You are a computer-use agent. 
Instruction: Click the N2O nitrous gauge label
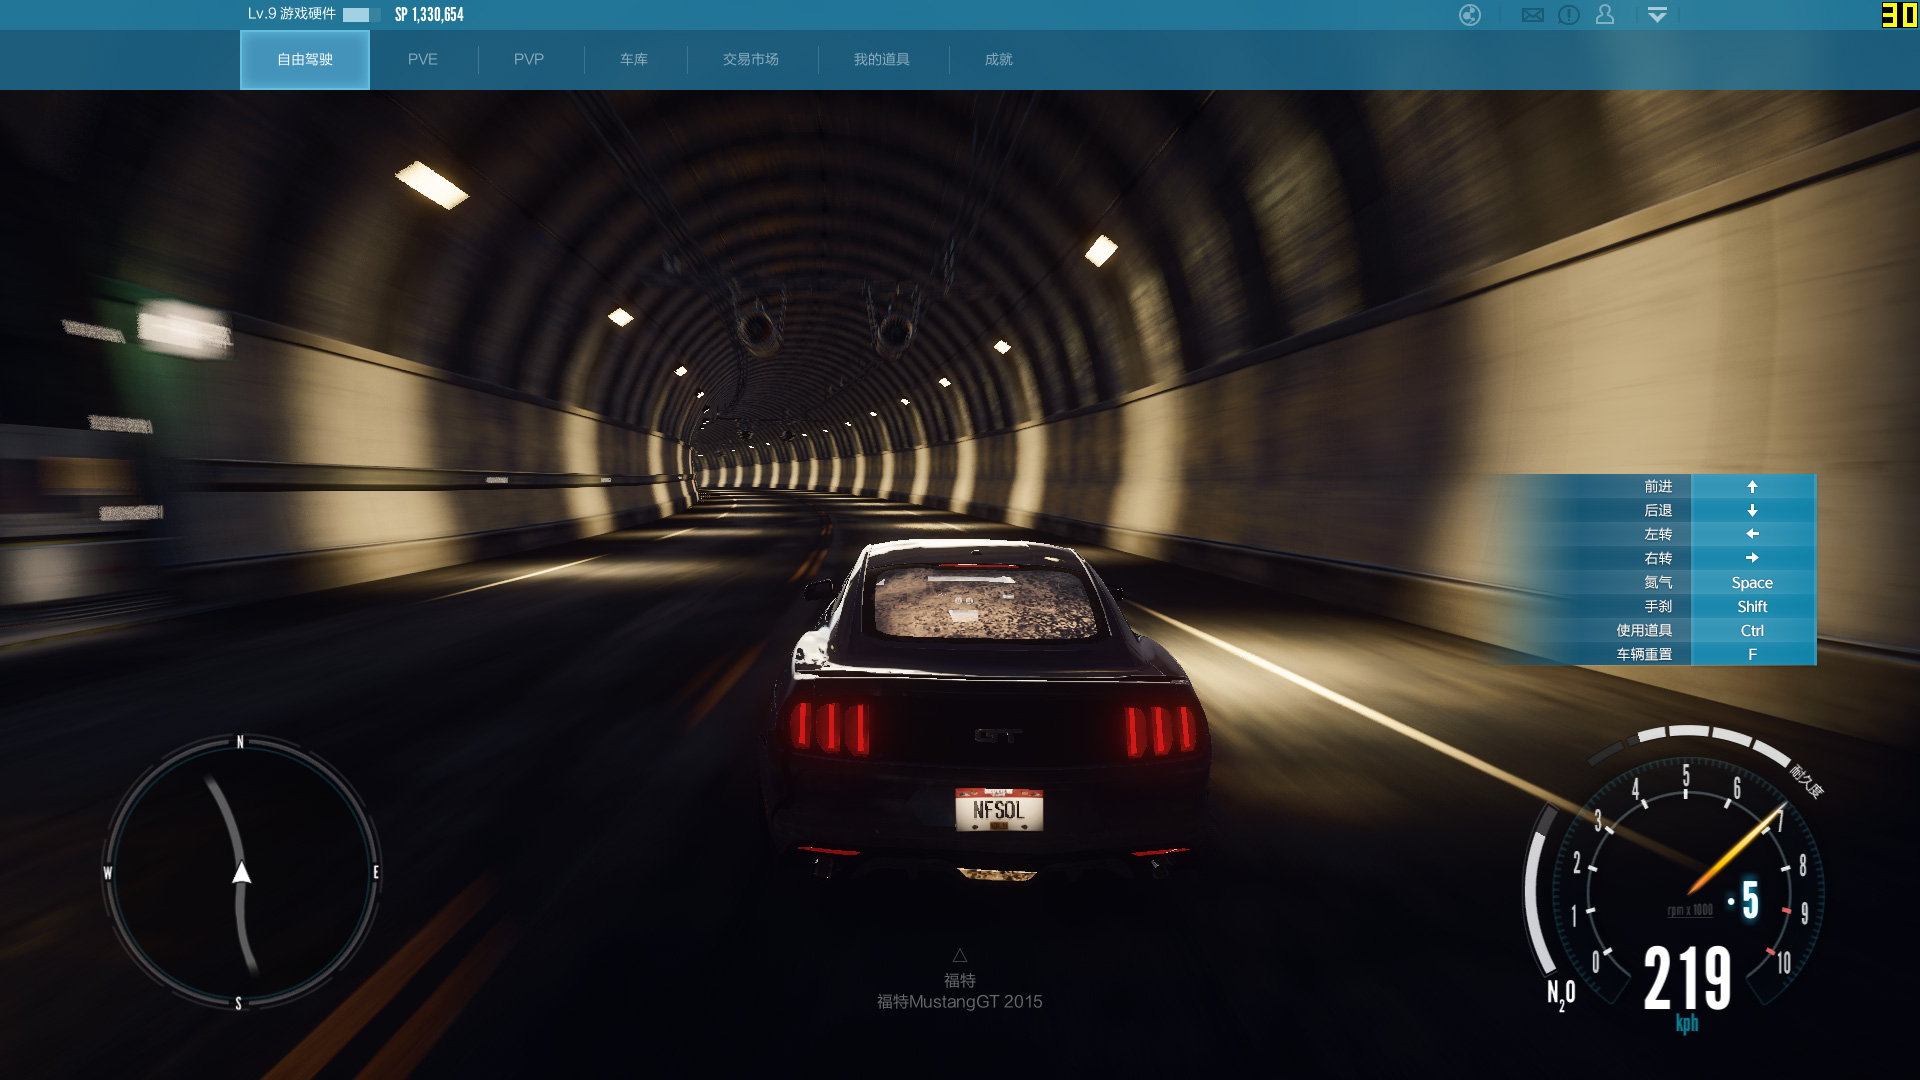point(1561,995)
